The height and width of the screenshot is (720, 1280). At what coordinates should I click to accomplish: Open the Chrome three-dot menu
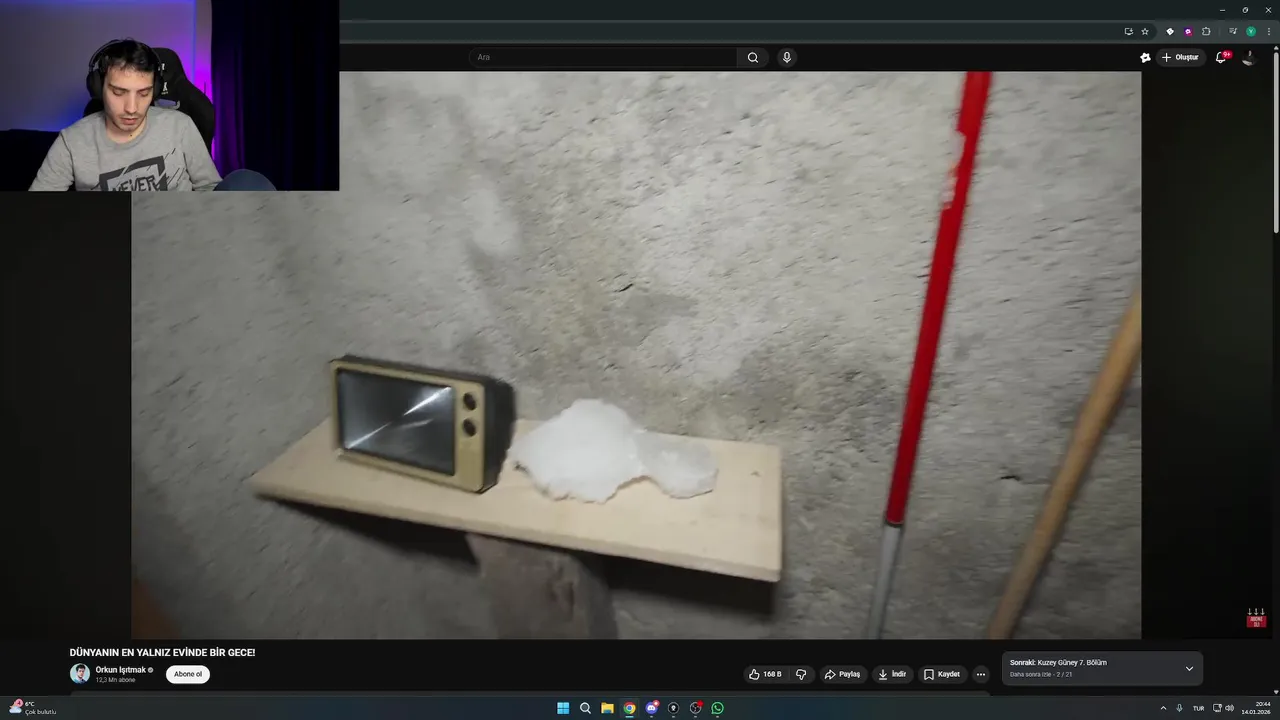click(x=1268, y=31)
